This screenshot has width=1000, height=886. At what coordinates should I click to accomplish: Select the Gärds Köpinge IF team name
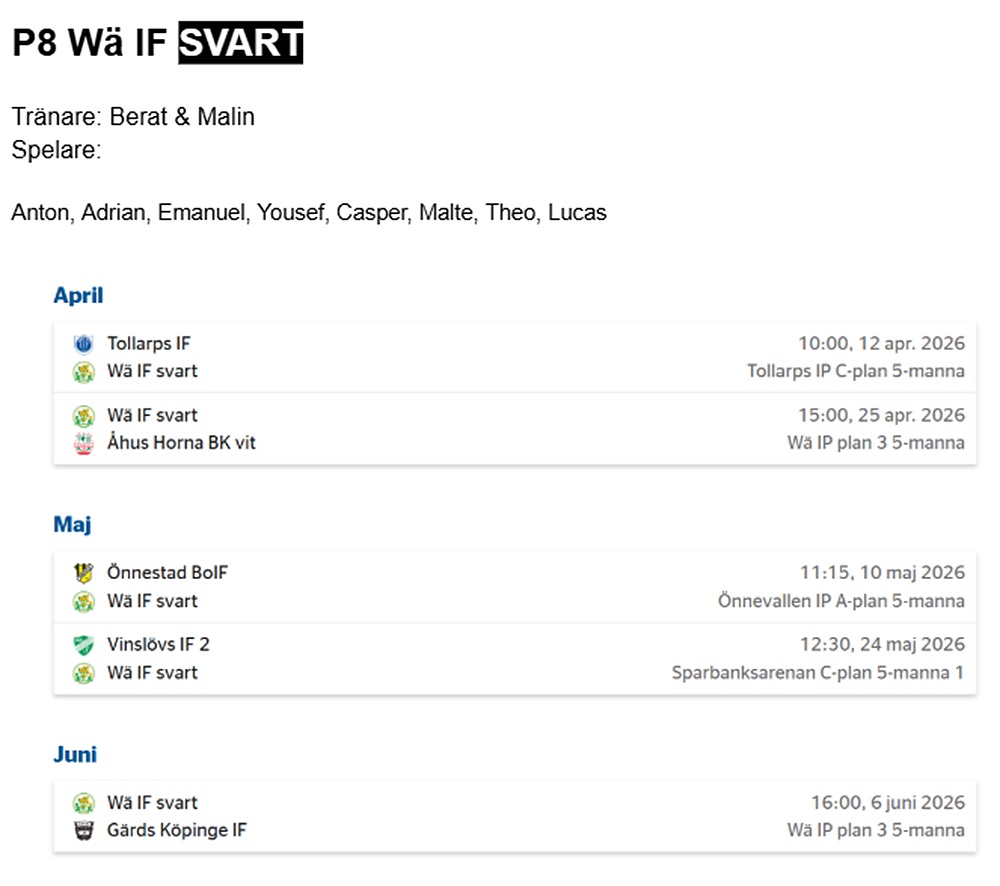176,831
